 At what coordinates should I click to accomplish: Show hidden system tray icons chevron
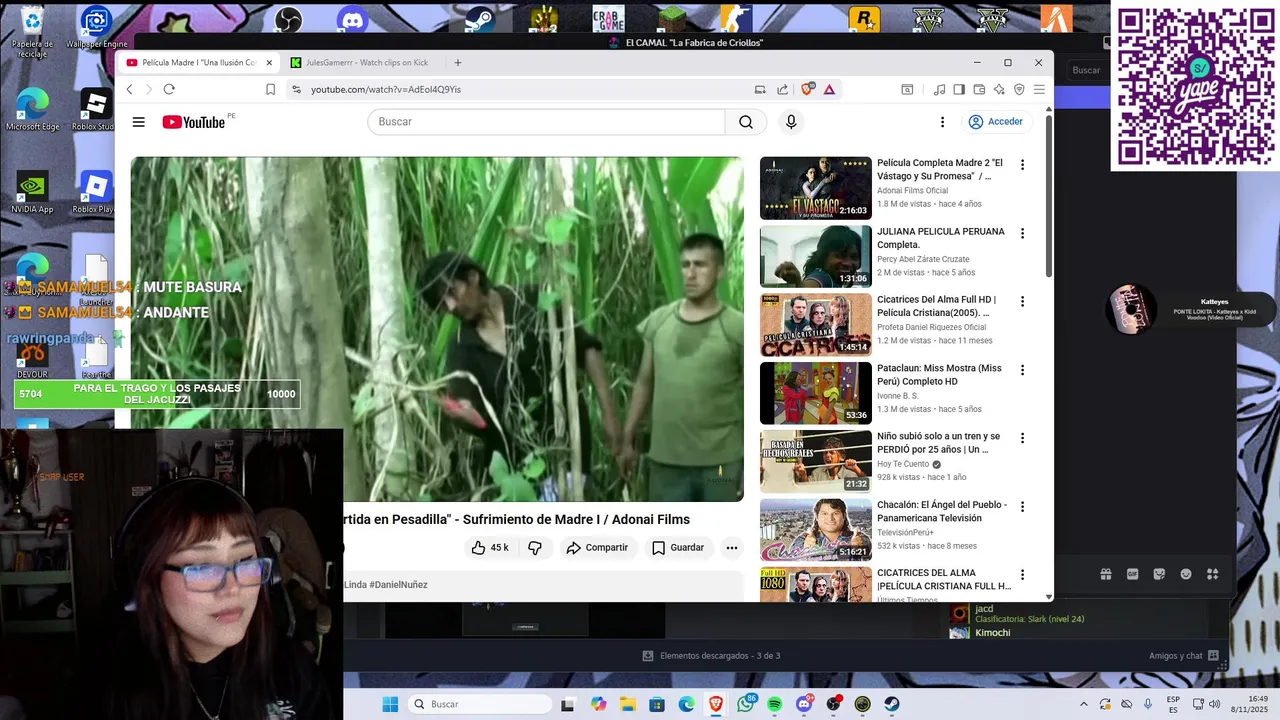coord(1084,704)
